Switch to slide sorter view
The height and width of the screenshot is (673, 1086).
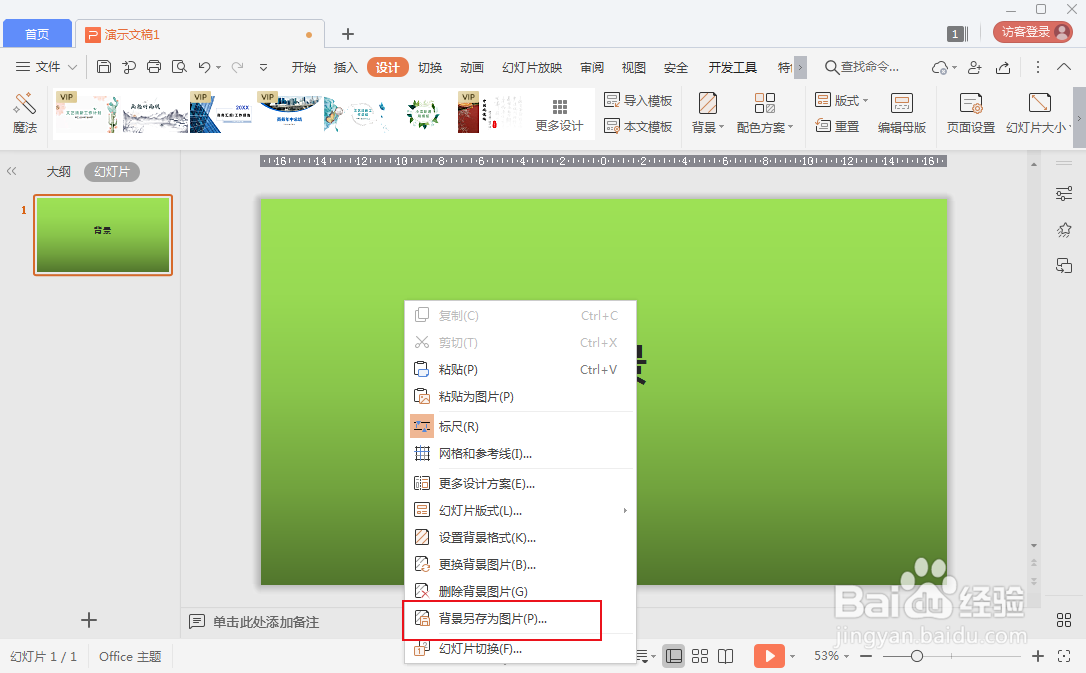(x=699, y=656)
